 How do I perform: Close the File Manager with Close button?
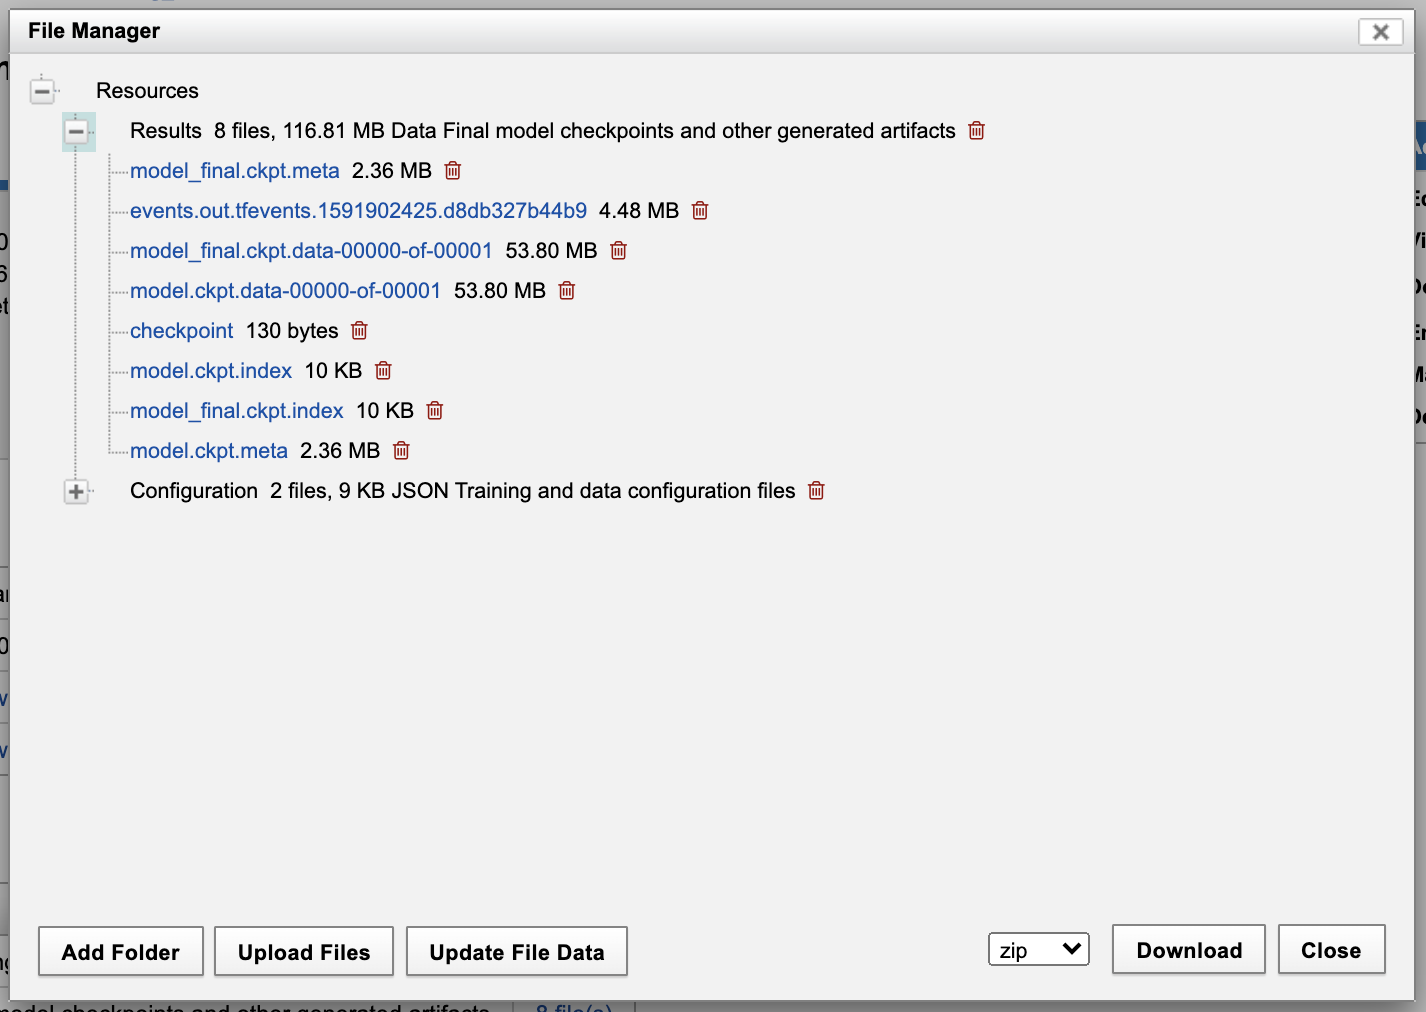tap(1330, 950)
